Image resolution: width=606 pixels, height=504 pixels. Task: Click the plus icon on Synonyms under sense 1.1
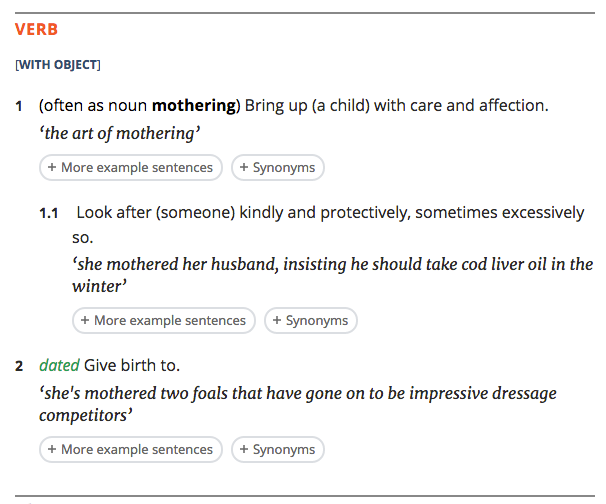click(x=277, y=320)
